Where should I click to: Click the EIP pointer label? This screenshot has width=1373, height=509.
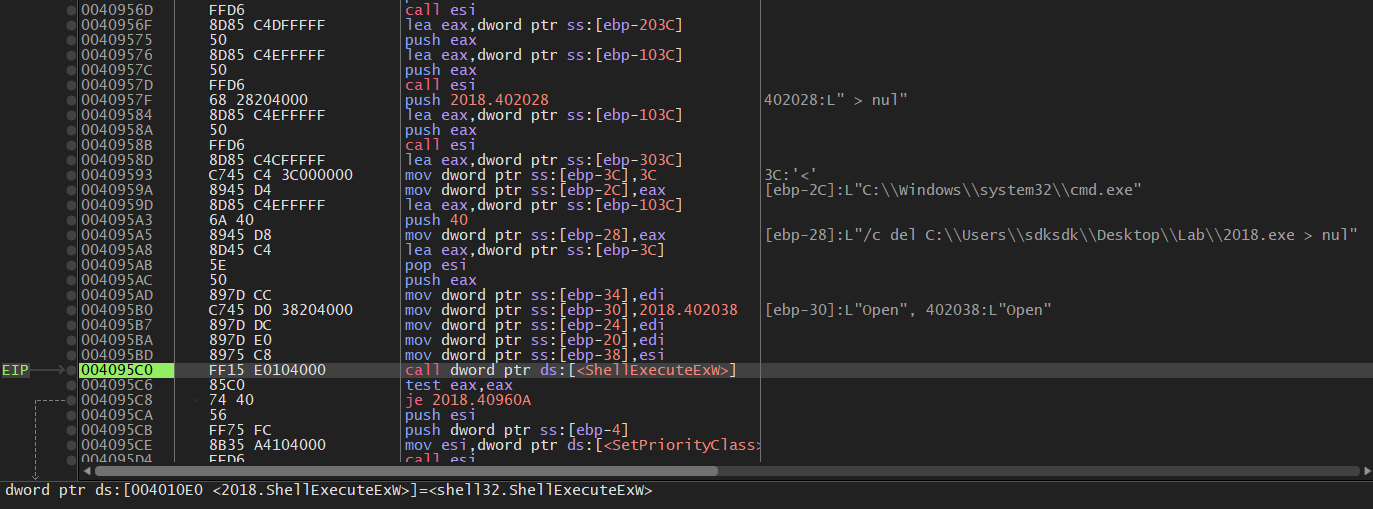pyautogui.click(x=14, y=370)
